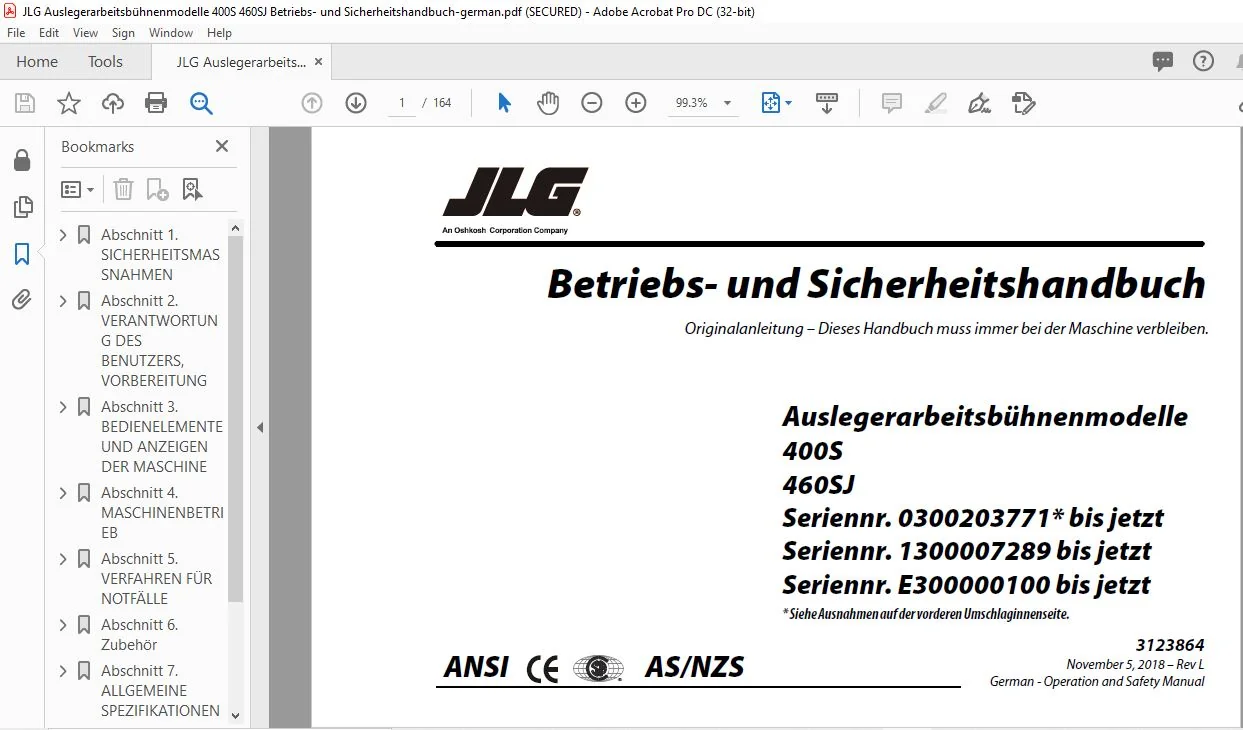Switch to the Home tab
Screen dimensions: 1243x730
(37, 61)
